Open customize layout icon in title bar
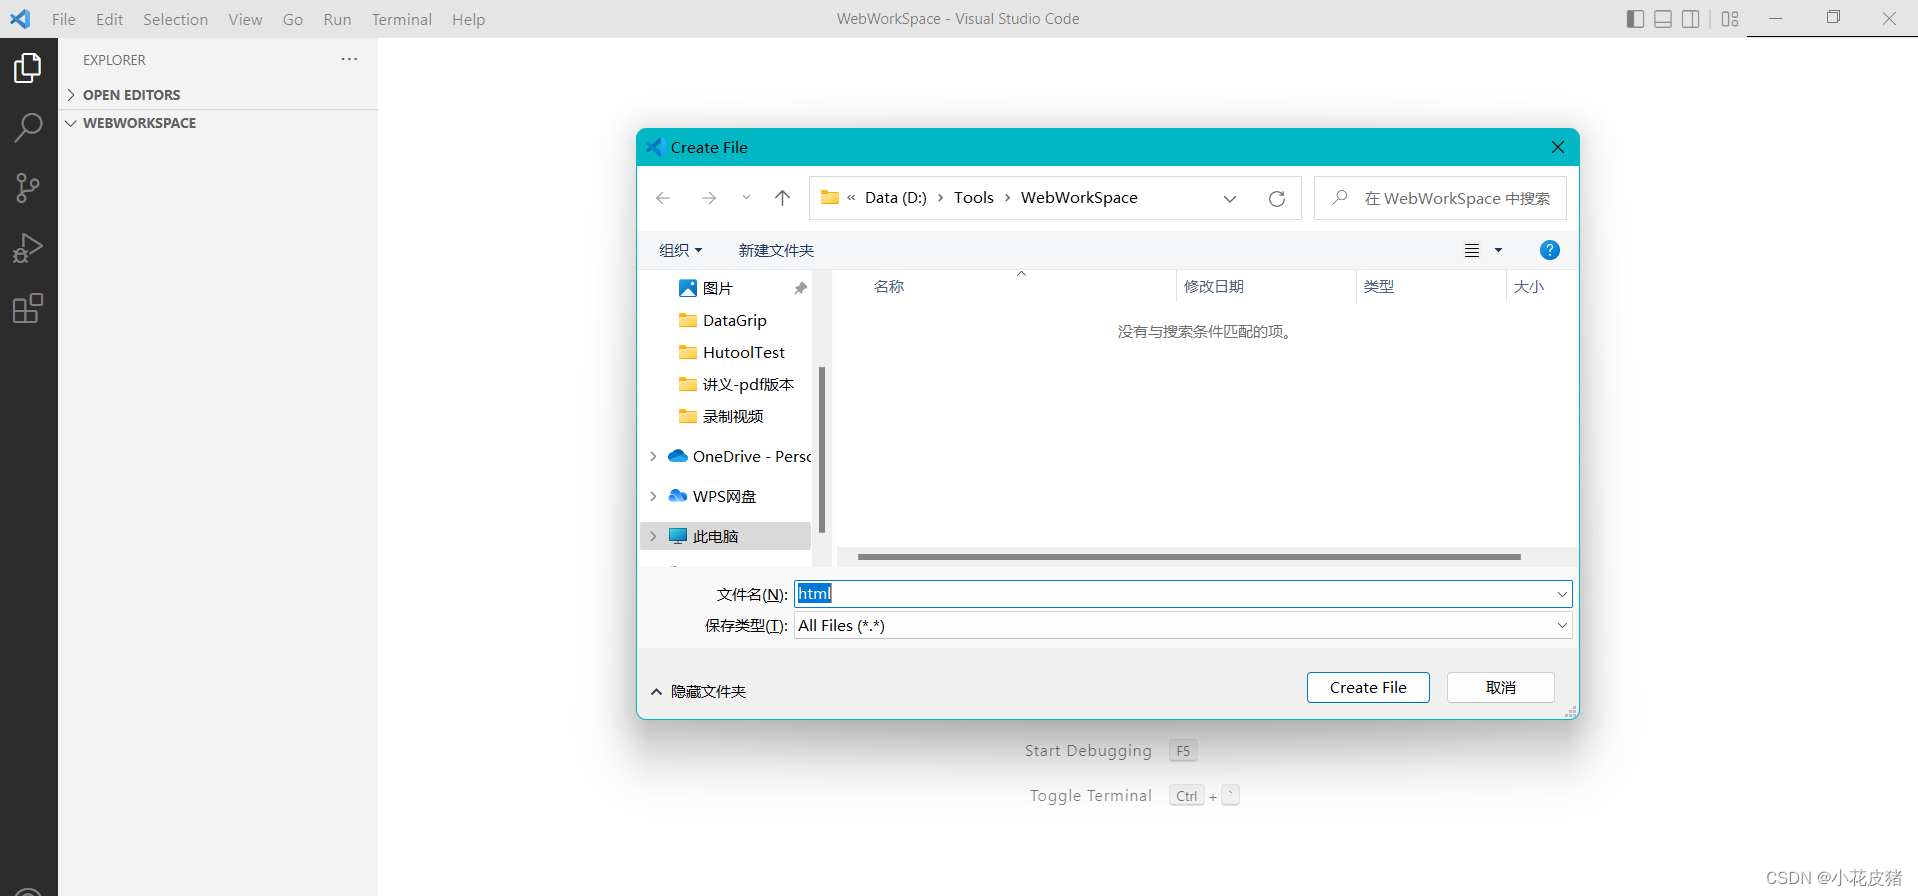This screenshot has width=1918, height=896. pyautogui.click(x=1730, y=19)
